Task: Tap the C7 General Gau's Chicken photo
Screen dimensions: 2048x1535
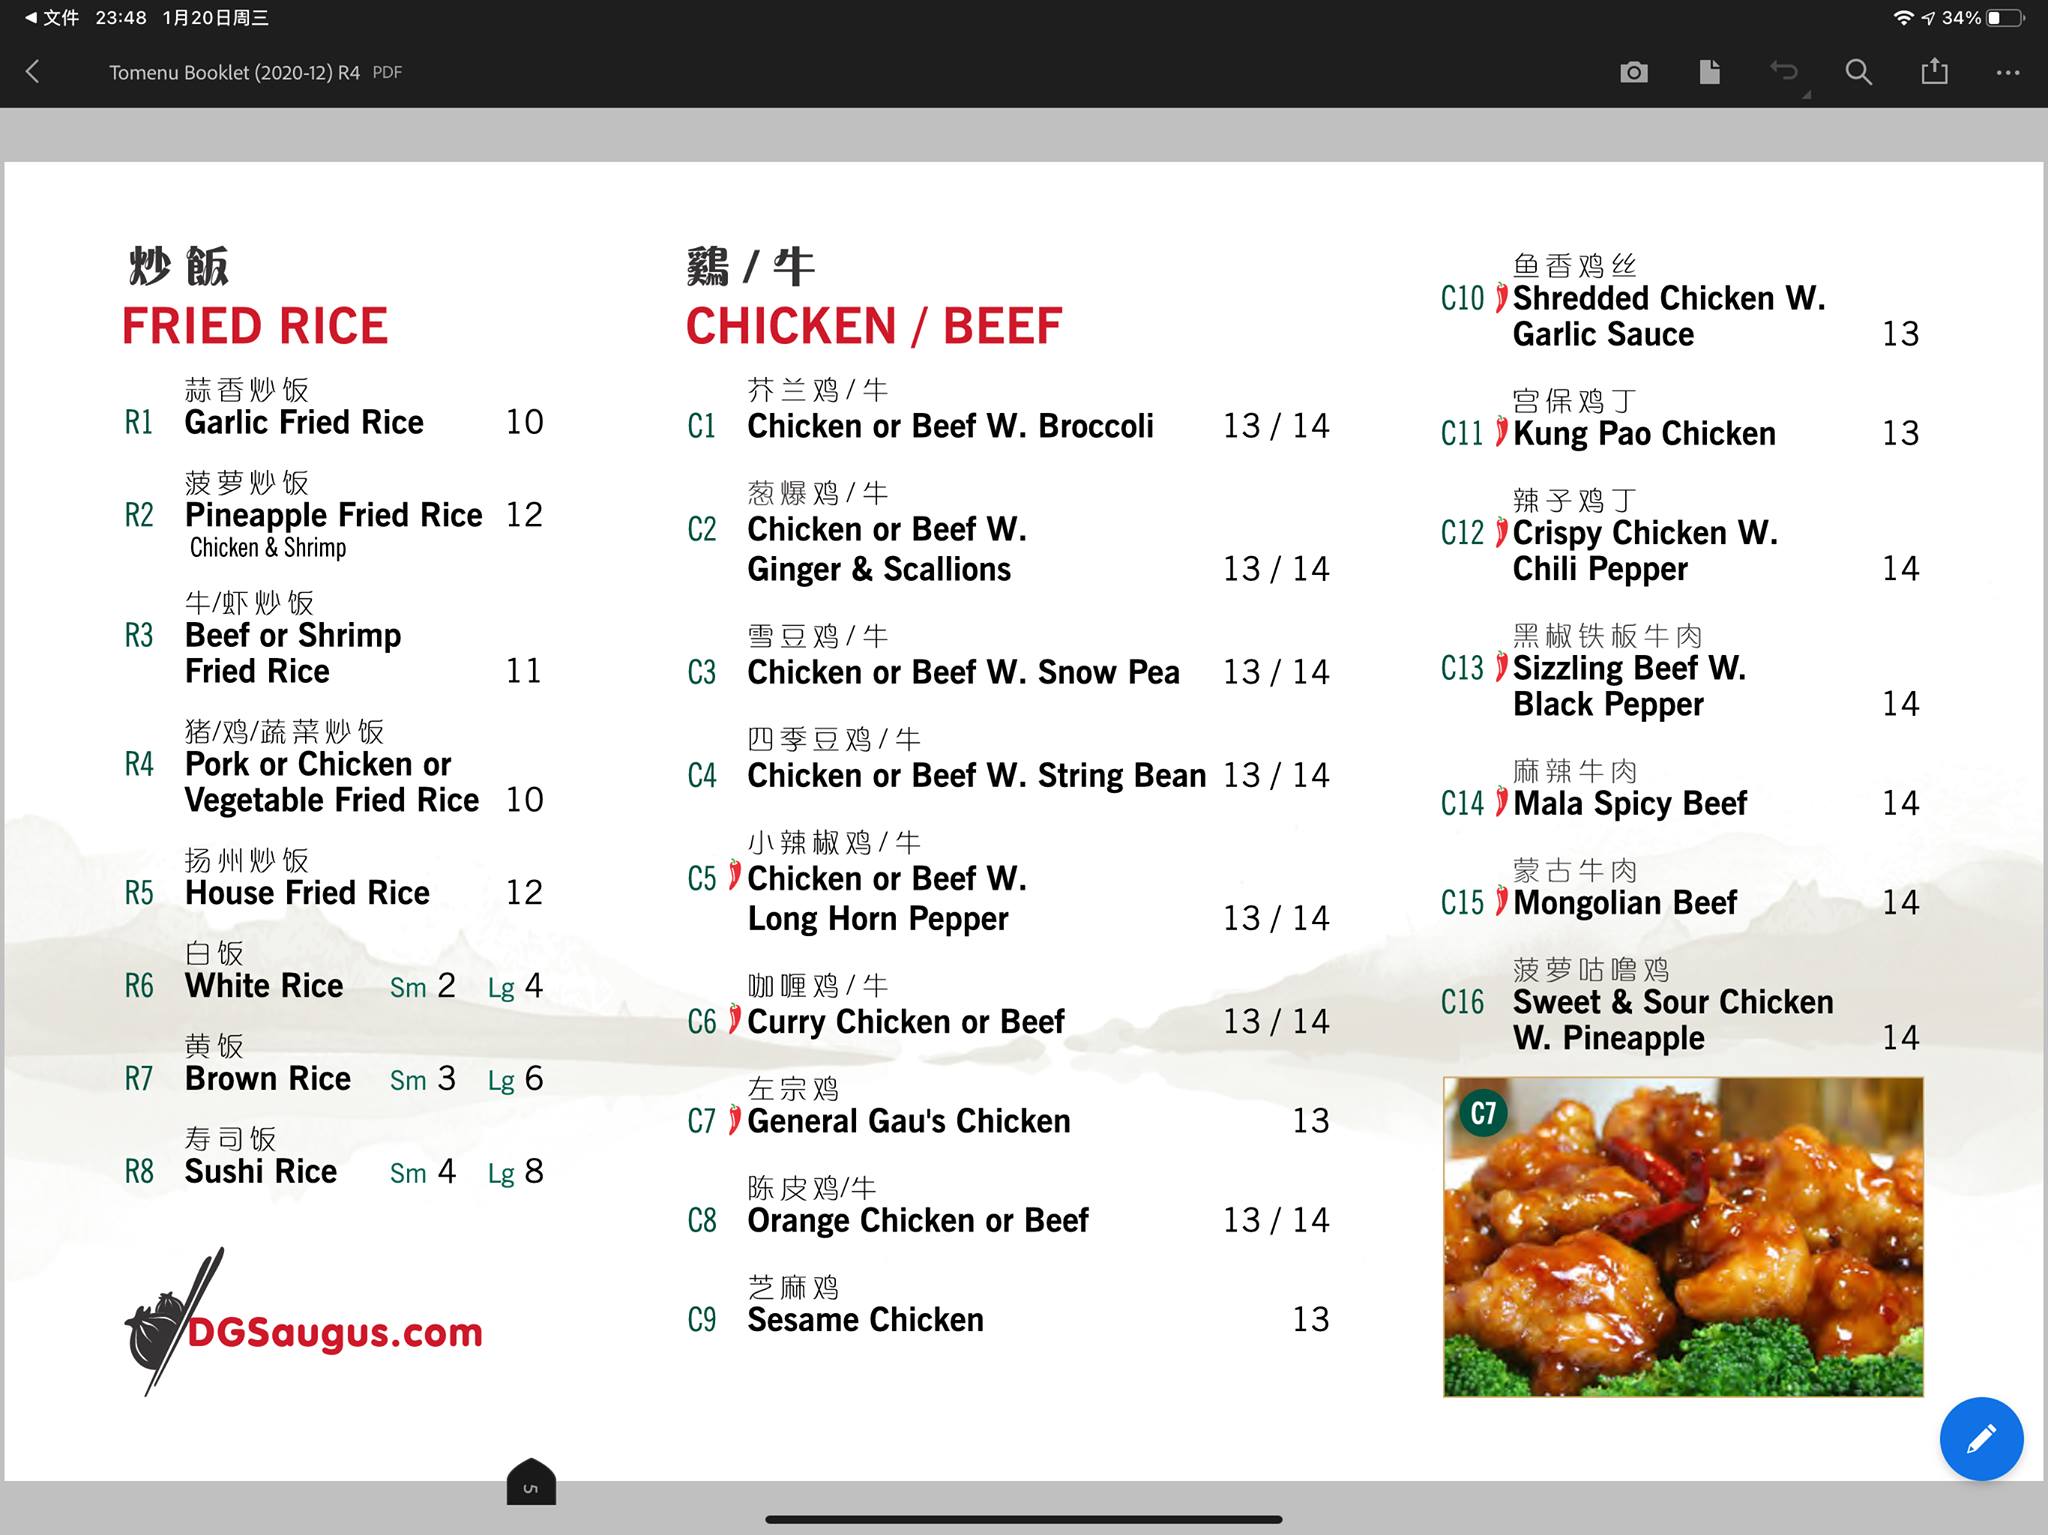Action: pyautogui.click(x=1682, y=1236)
